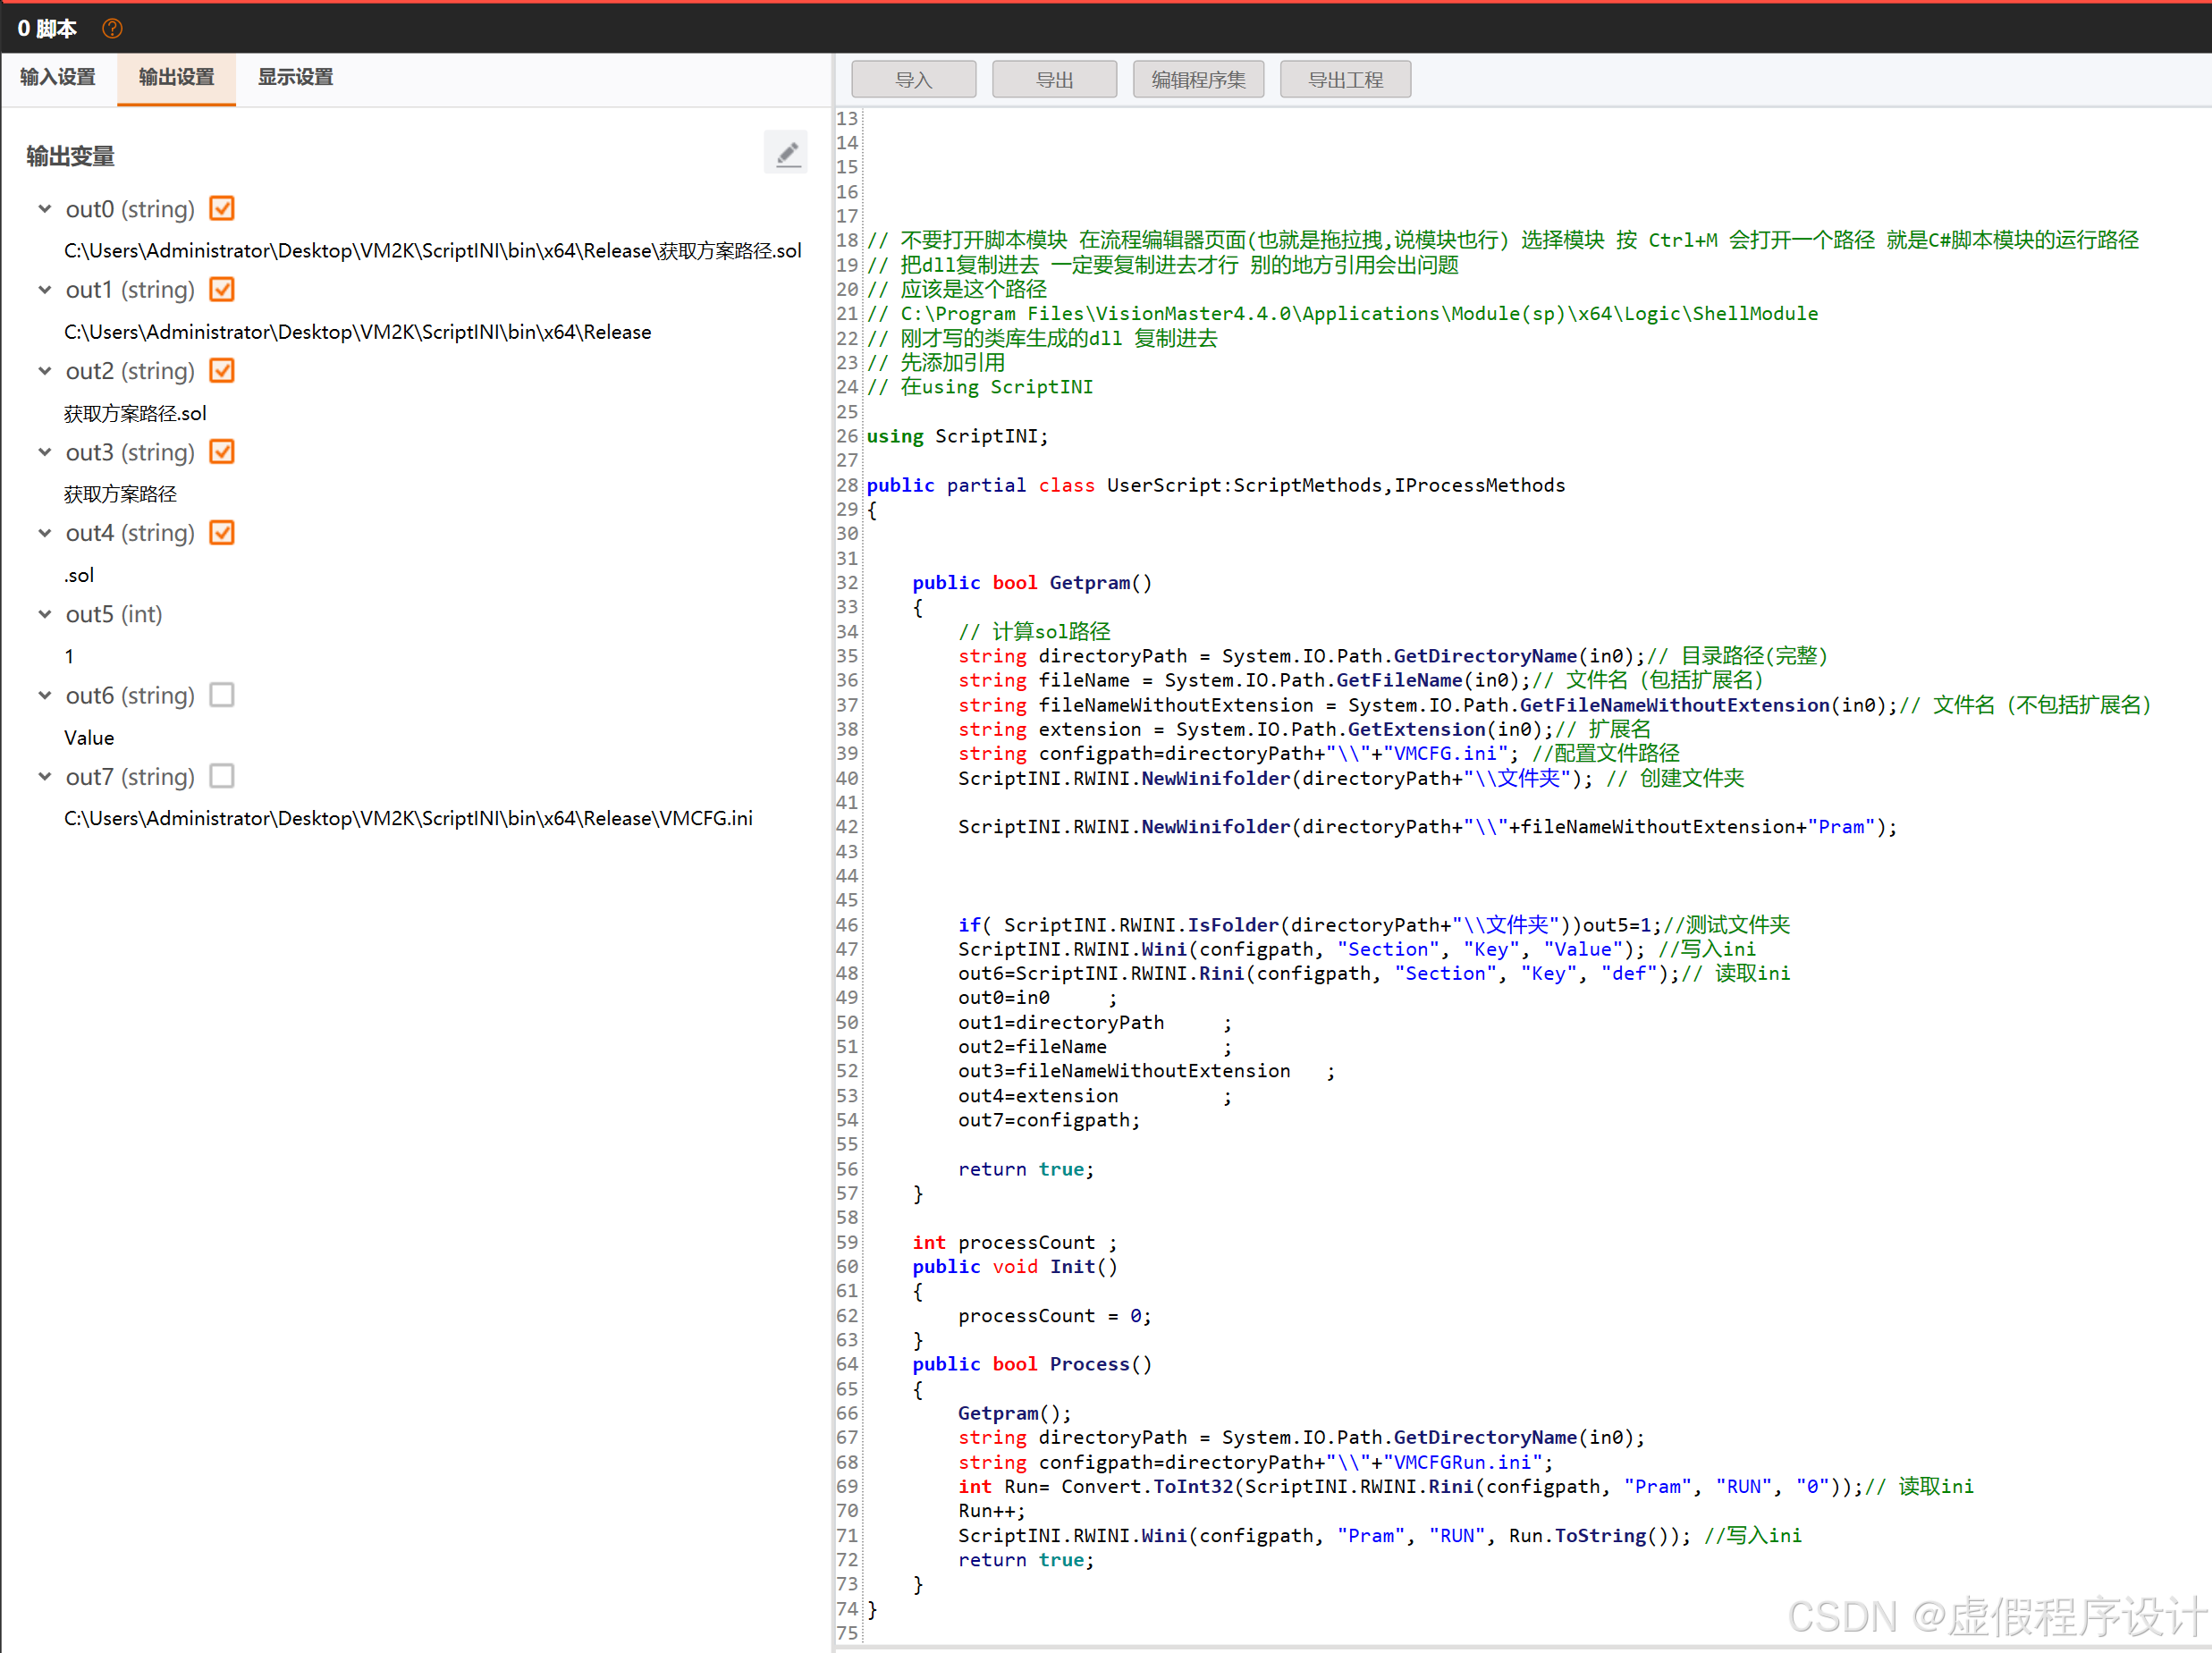Collapse the out7 variable chevron
This screenshot has height=1653, width=2212.
(x=45, y=776)
